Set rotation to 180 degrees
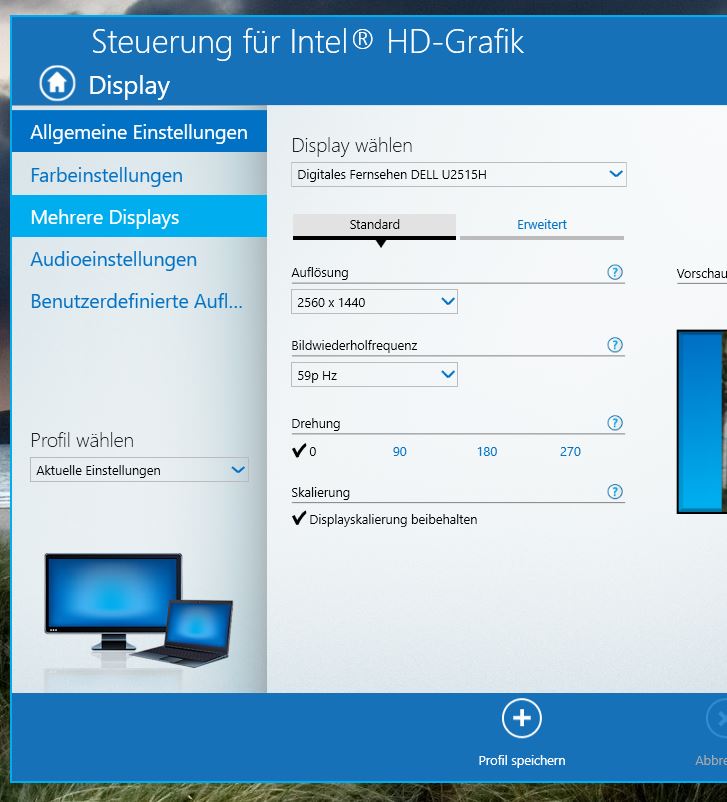The height and width of the screenshot is (802, 727). coord(487,452)
